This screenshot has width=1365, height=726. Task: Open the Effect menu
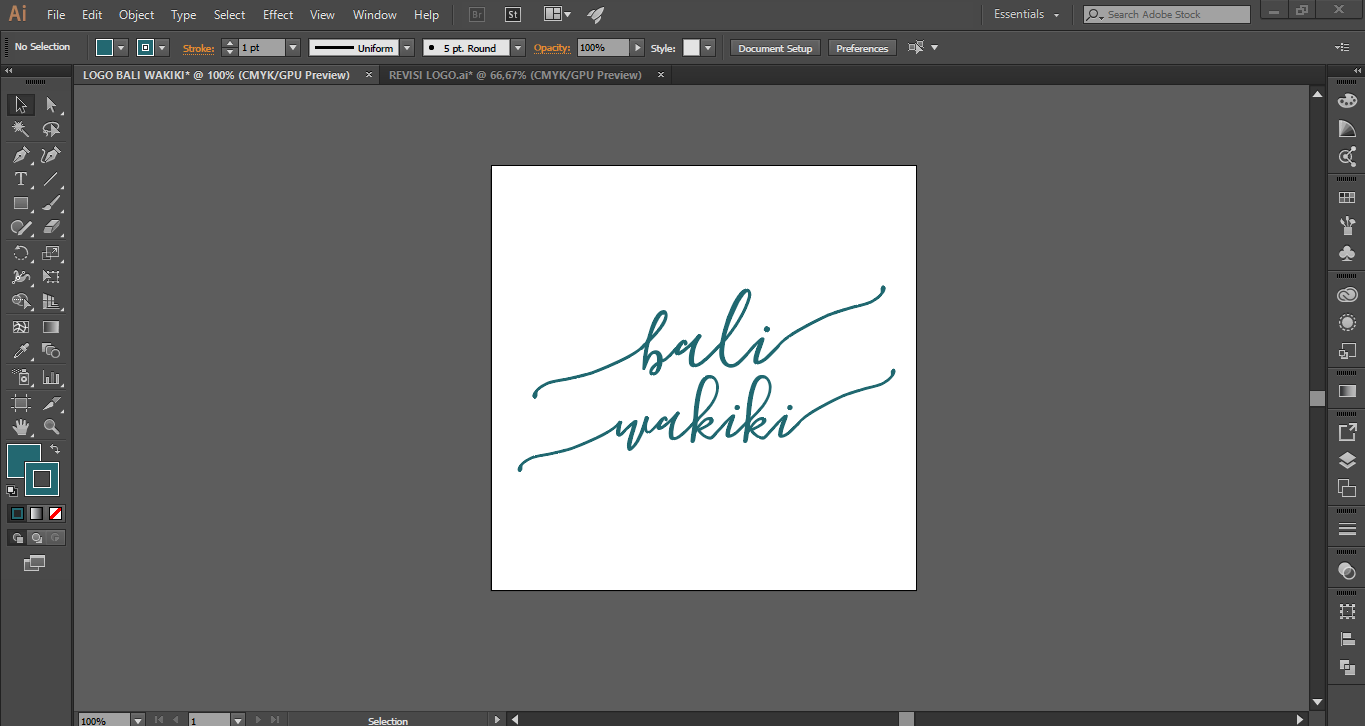(x=278, y=15)
